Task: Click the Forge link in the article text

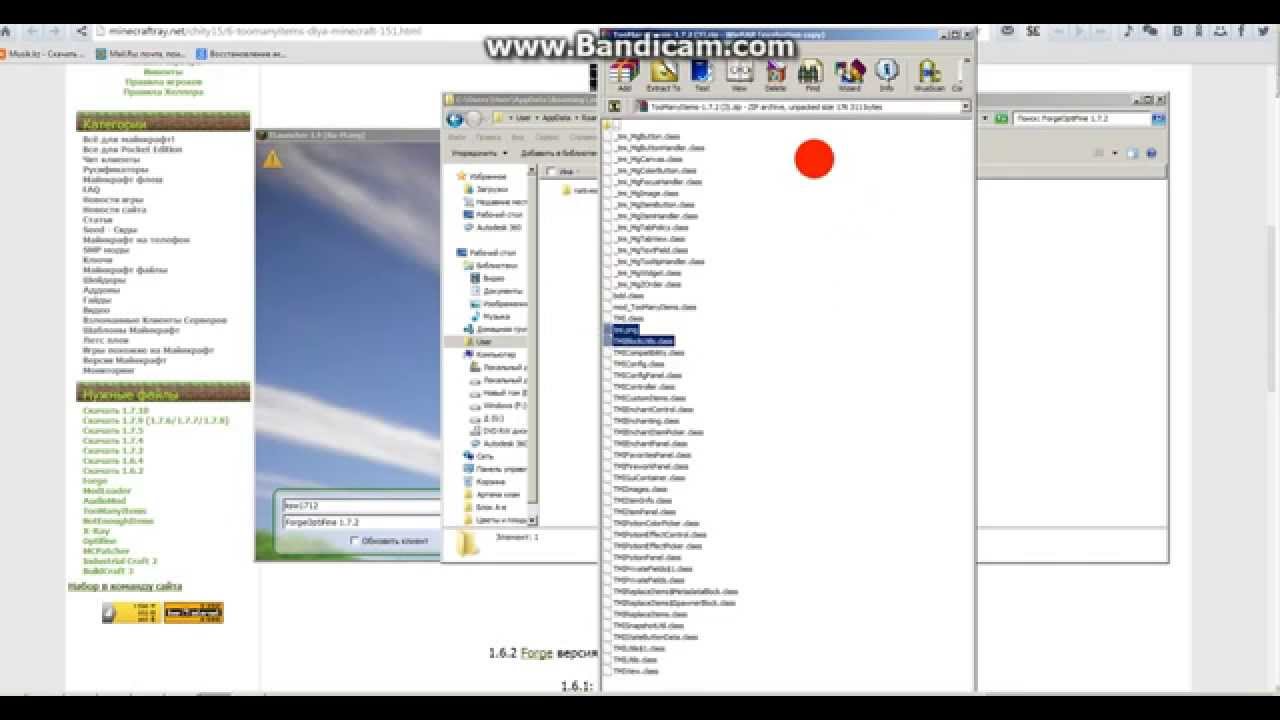Action: point(536,653)
